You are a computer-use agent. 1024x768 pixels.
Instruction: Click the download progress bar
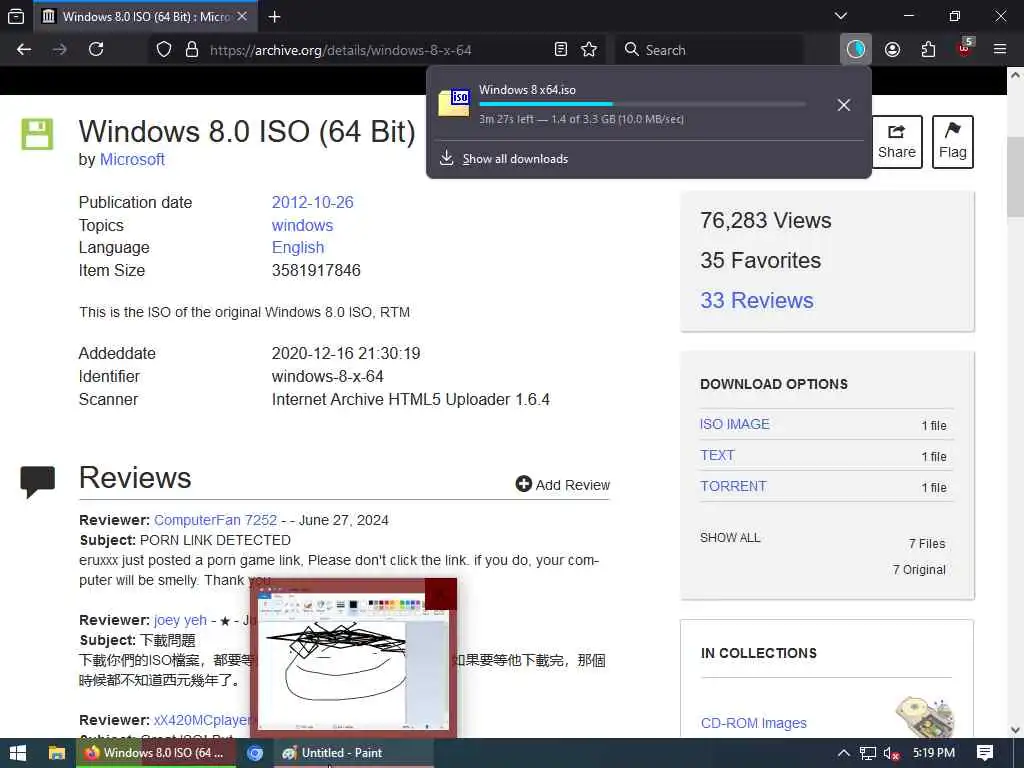coord(642,104)
